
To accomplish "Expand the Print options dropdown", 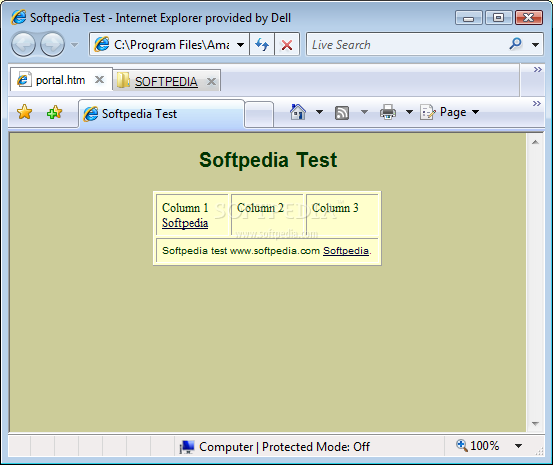I will tap(409, 112).
